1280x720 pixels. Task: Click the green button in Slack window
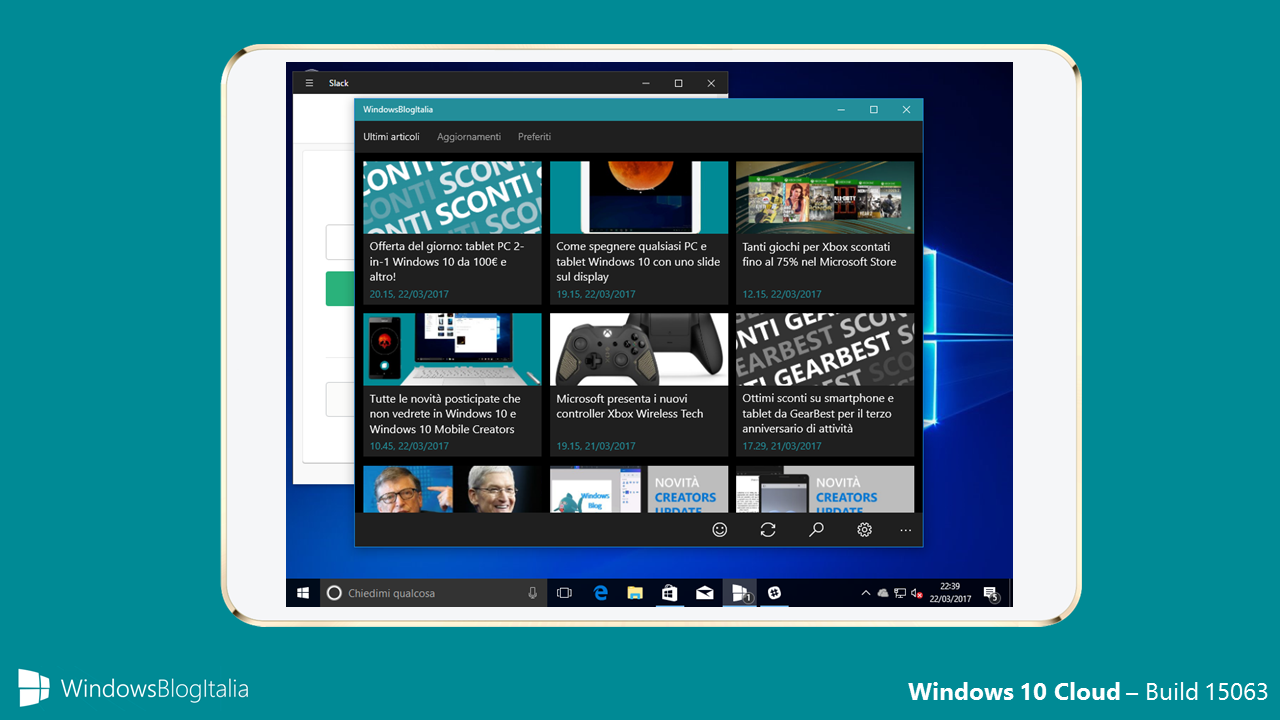(x=340, y=288)
